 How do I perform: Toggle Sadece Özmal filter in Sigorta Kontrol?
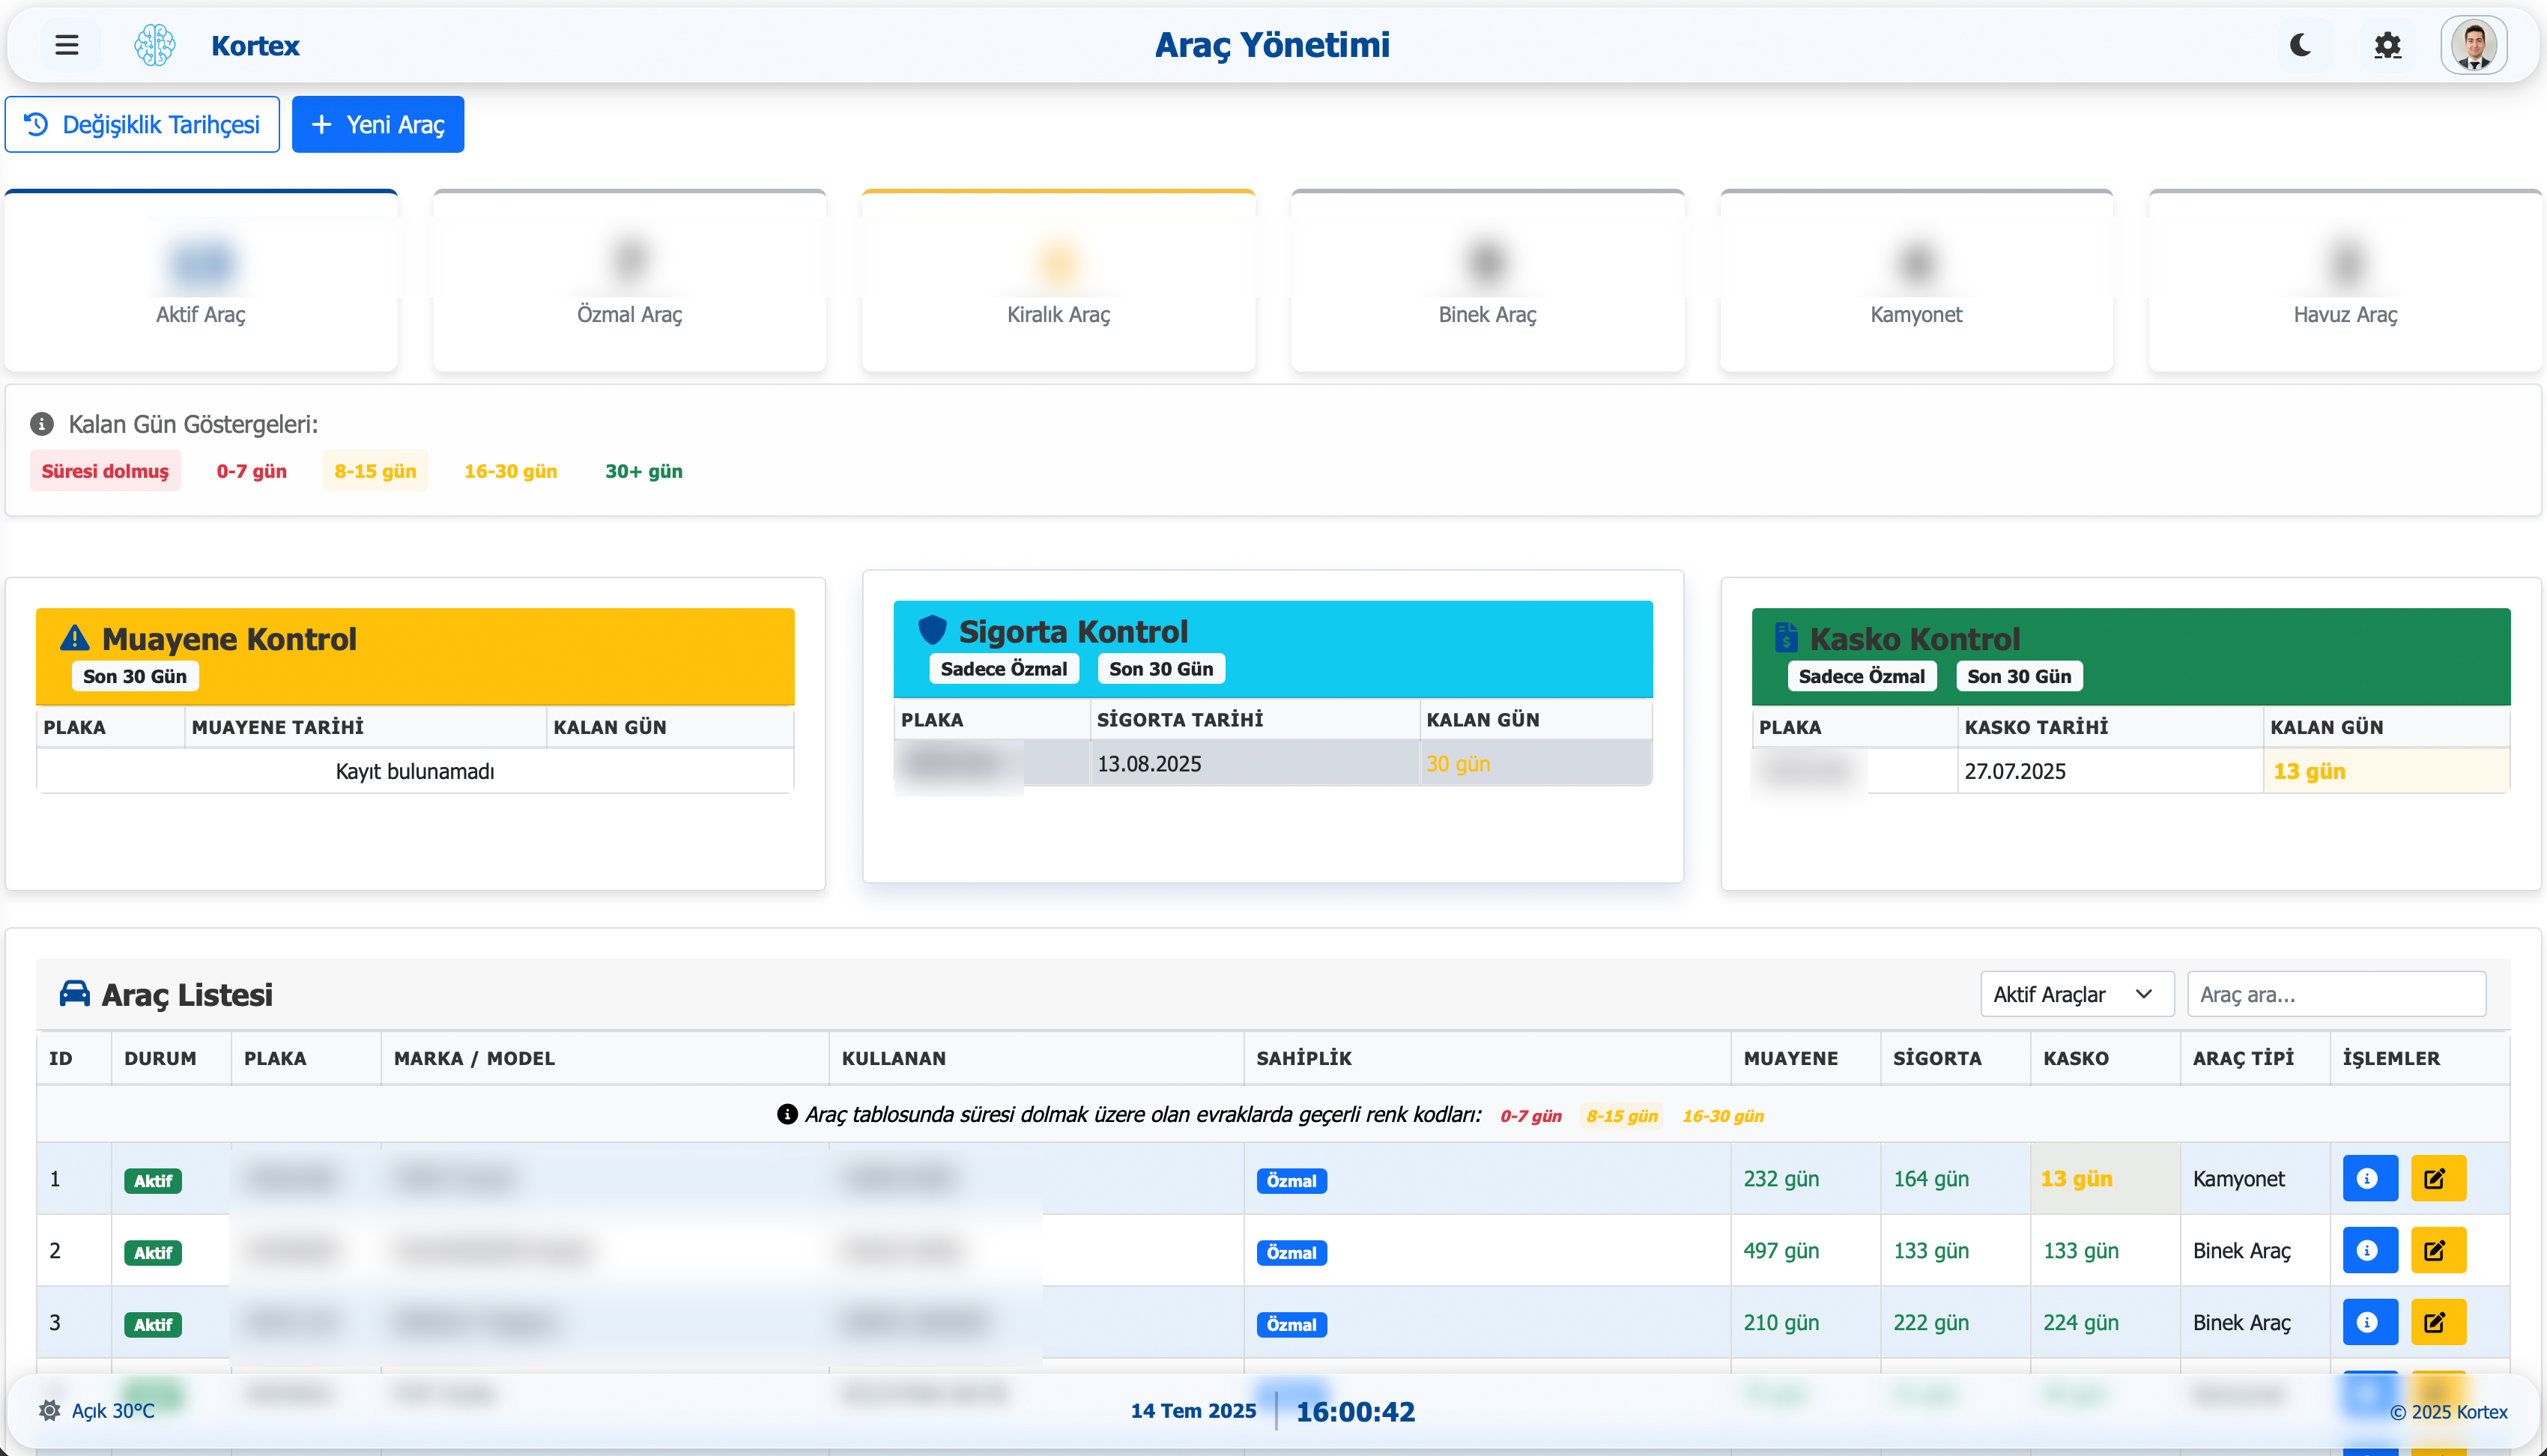(1003, 669)
